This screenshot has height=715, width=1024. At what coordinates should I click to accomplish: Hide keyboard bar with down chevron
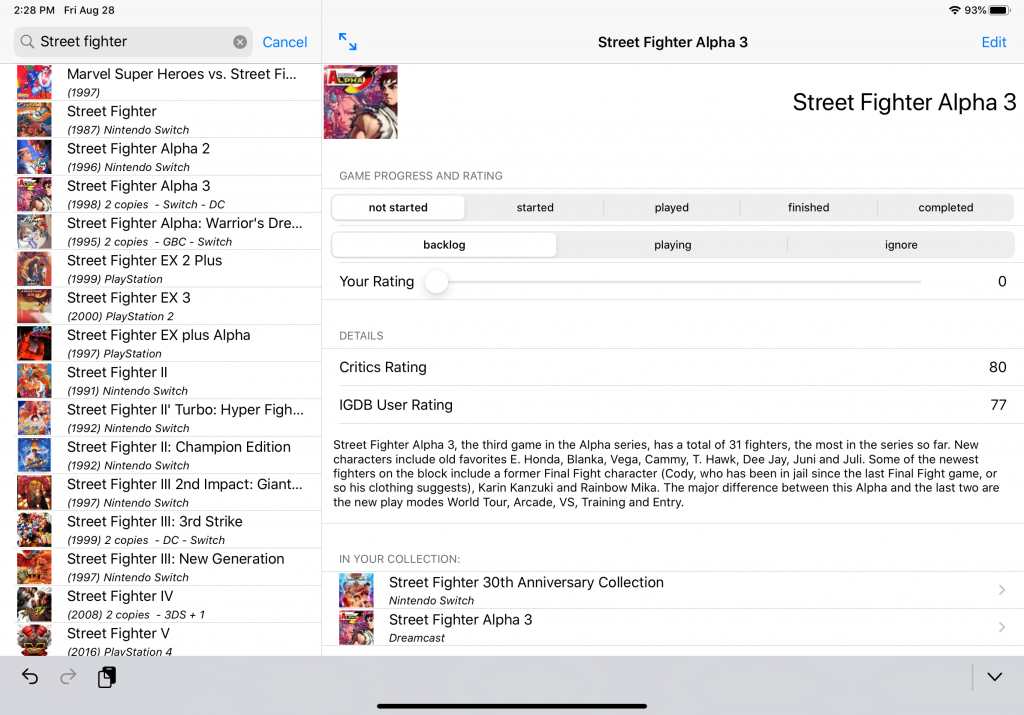click(995, 676)
